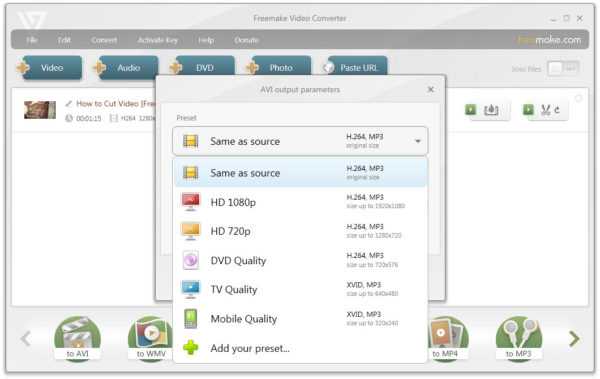Screen dimensions: 600x379
Task: Open the video cut scissors tool
Action: 546,110
